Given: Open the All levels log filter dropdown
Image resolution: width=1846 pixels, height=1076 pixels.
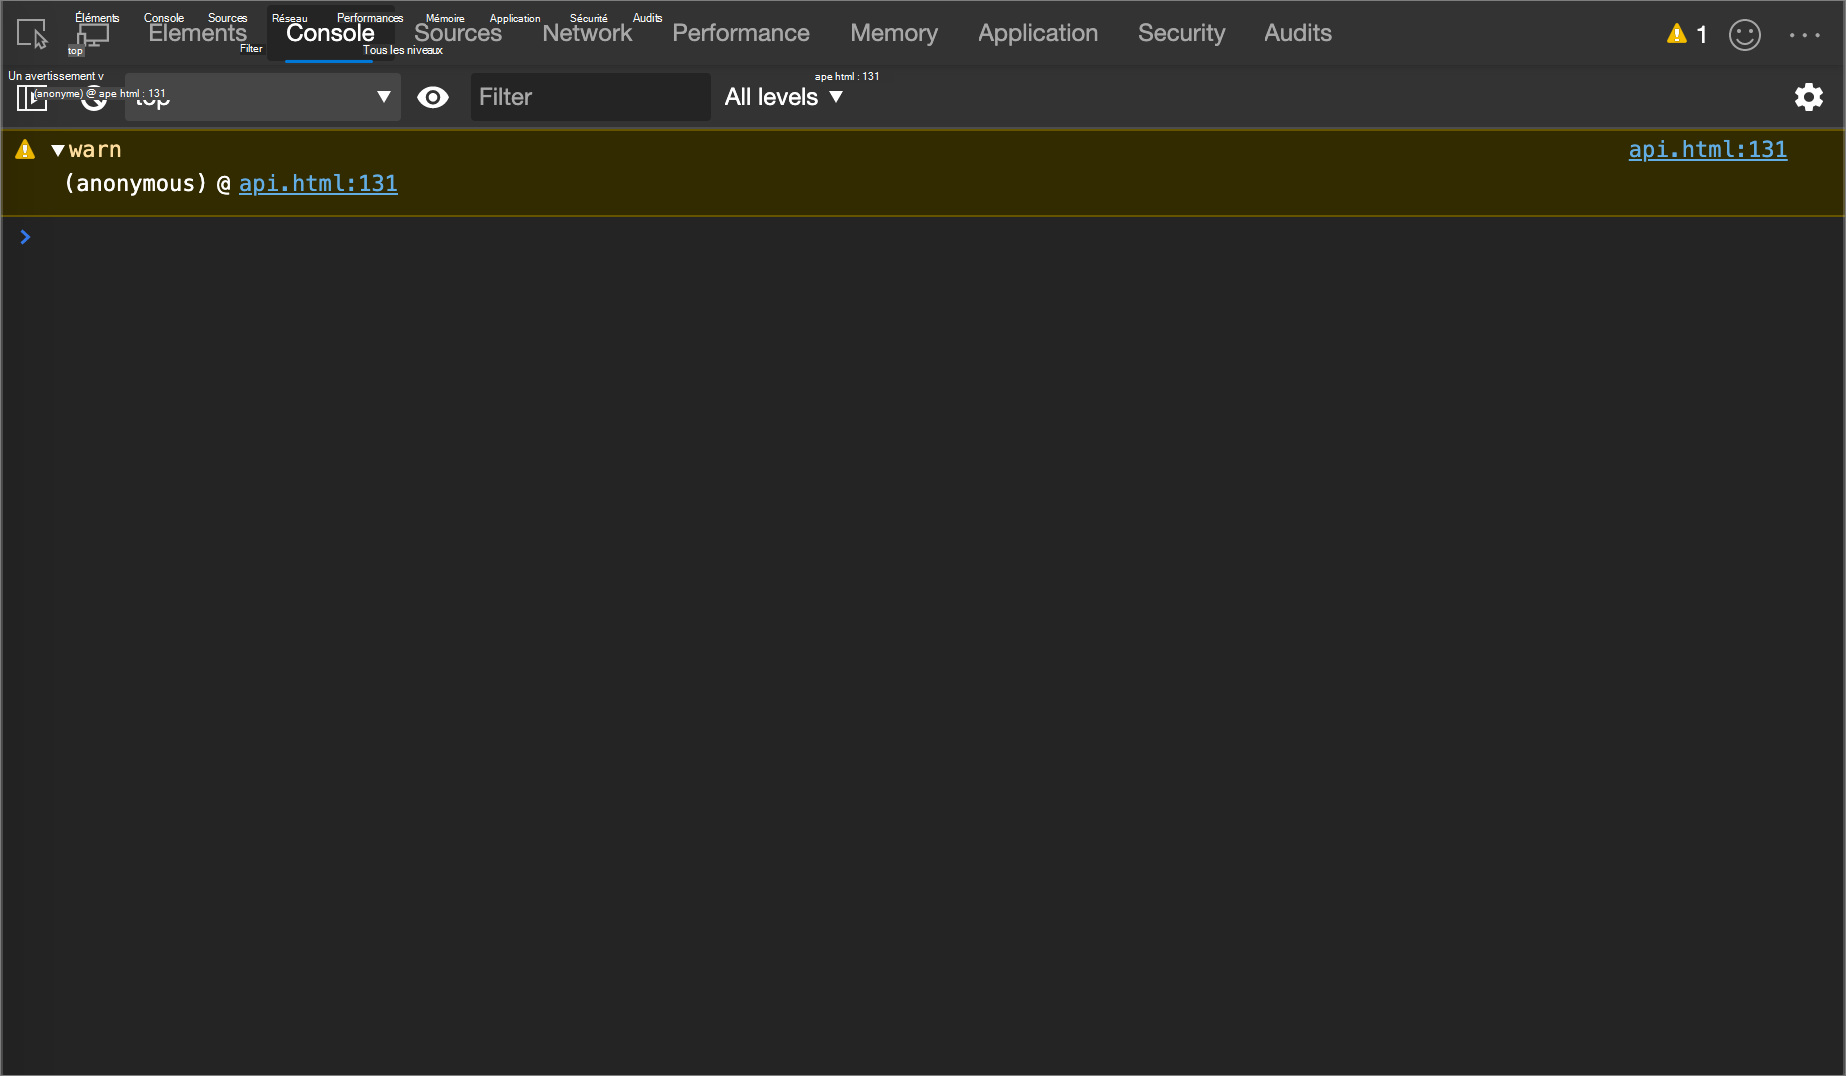Looking at the screenshot, I should click(784, 97).
